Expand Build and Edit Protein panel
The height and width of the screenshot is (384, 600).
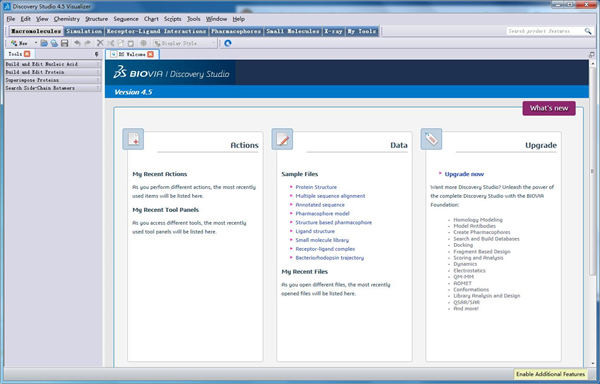coord(53,72)
